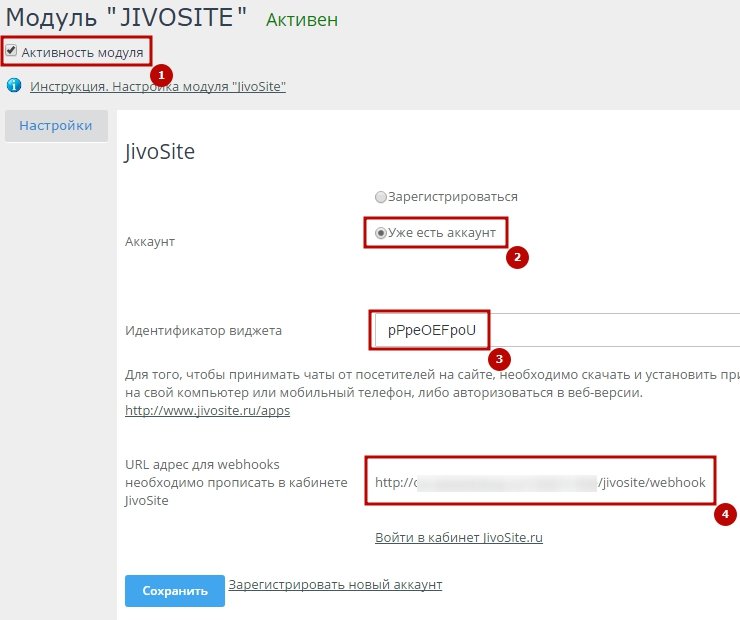Click the blue info icon
Screen dimensions: 740x620
pyautogui.click(x=14, y=85)
